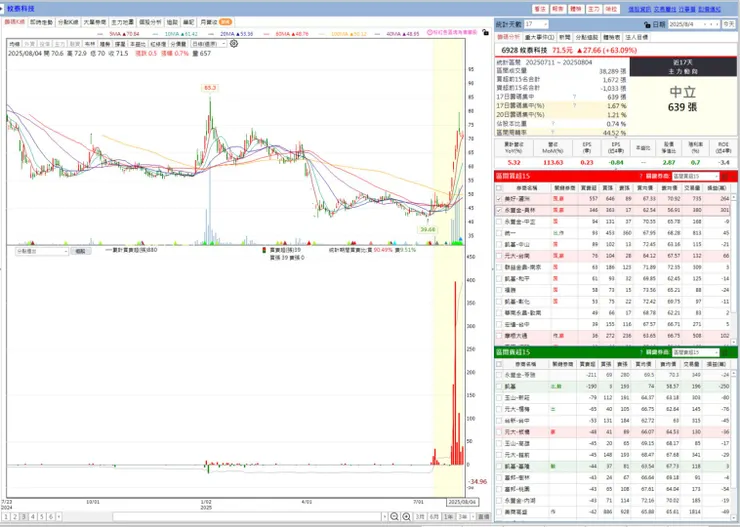Open the 日線(還原) period dropdown
740x527 pixels.
(x=209, y=44)
